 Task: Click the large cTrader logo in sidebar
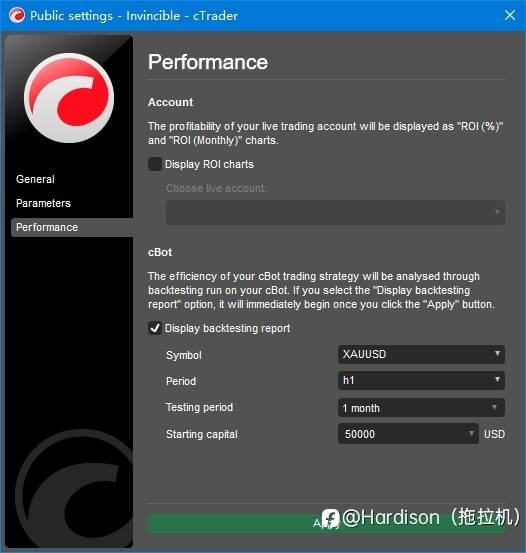[69, 98]
